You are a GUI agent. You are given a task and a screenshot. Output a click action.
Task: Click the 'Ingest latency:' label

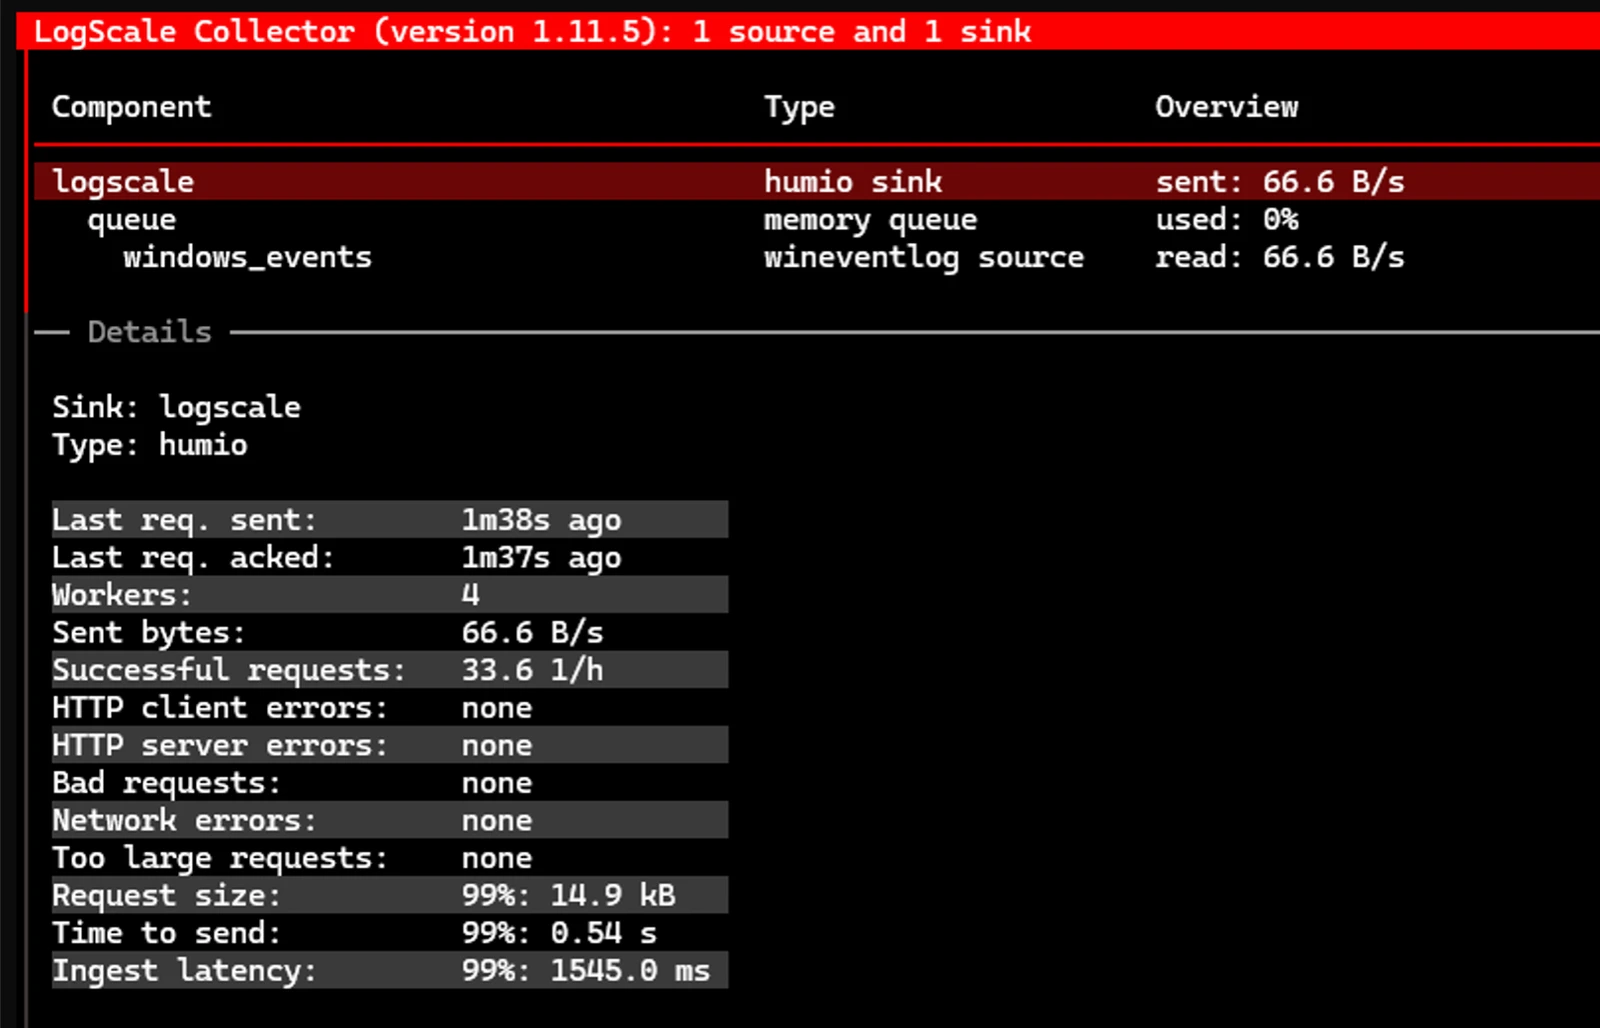pos(184,971)
